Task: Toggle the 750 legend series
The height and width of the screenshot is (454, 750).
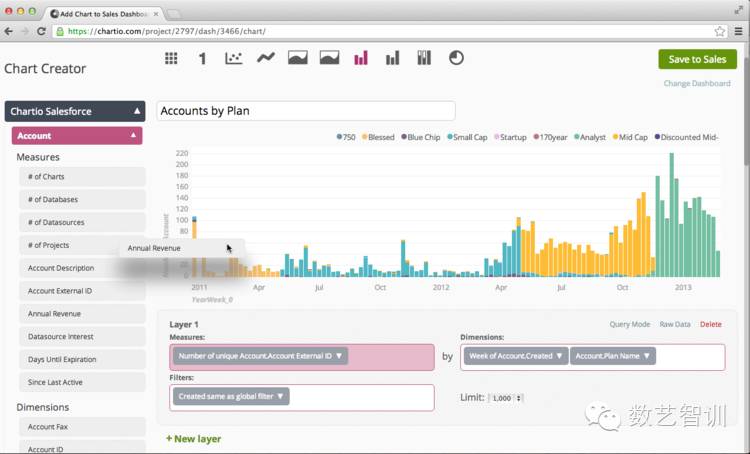Action: coord(346,137)
